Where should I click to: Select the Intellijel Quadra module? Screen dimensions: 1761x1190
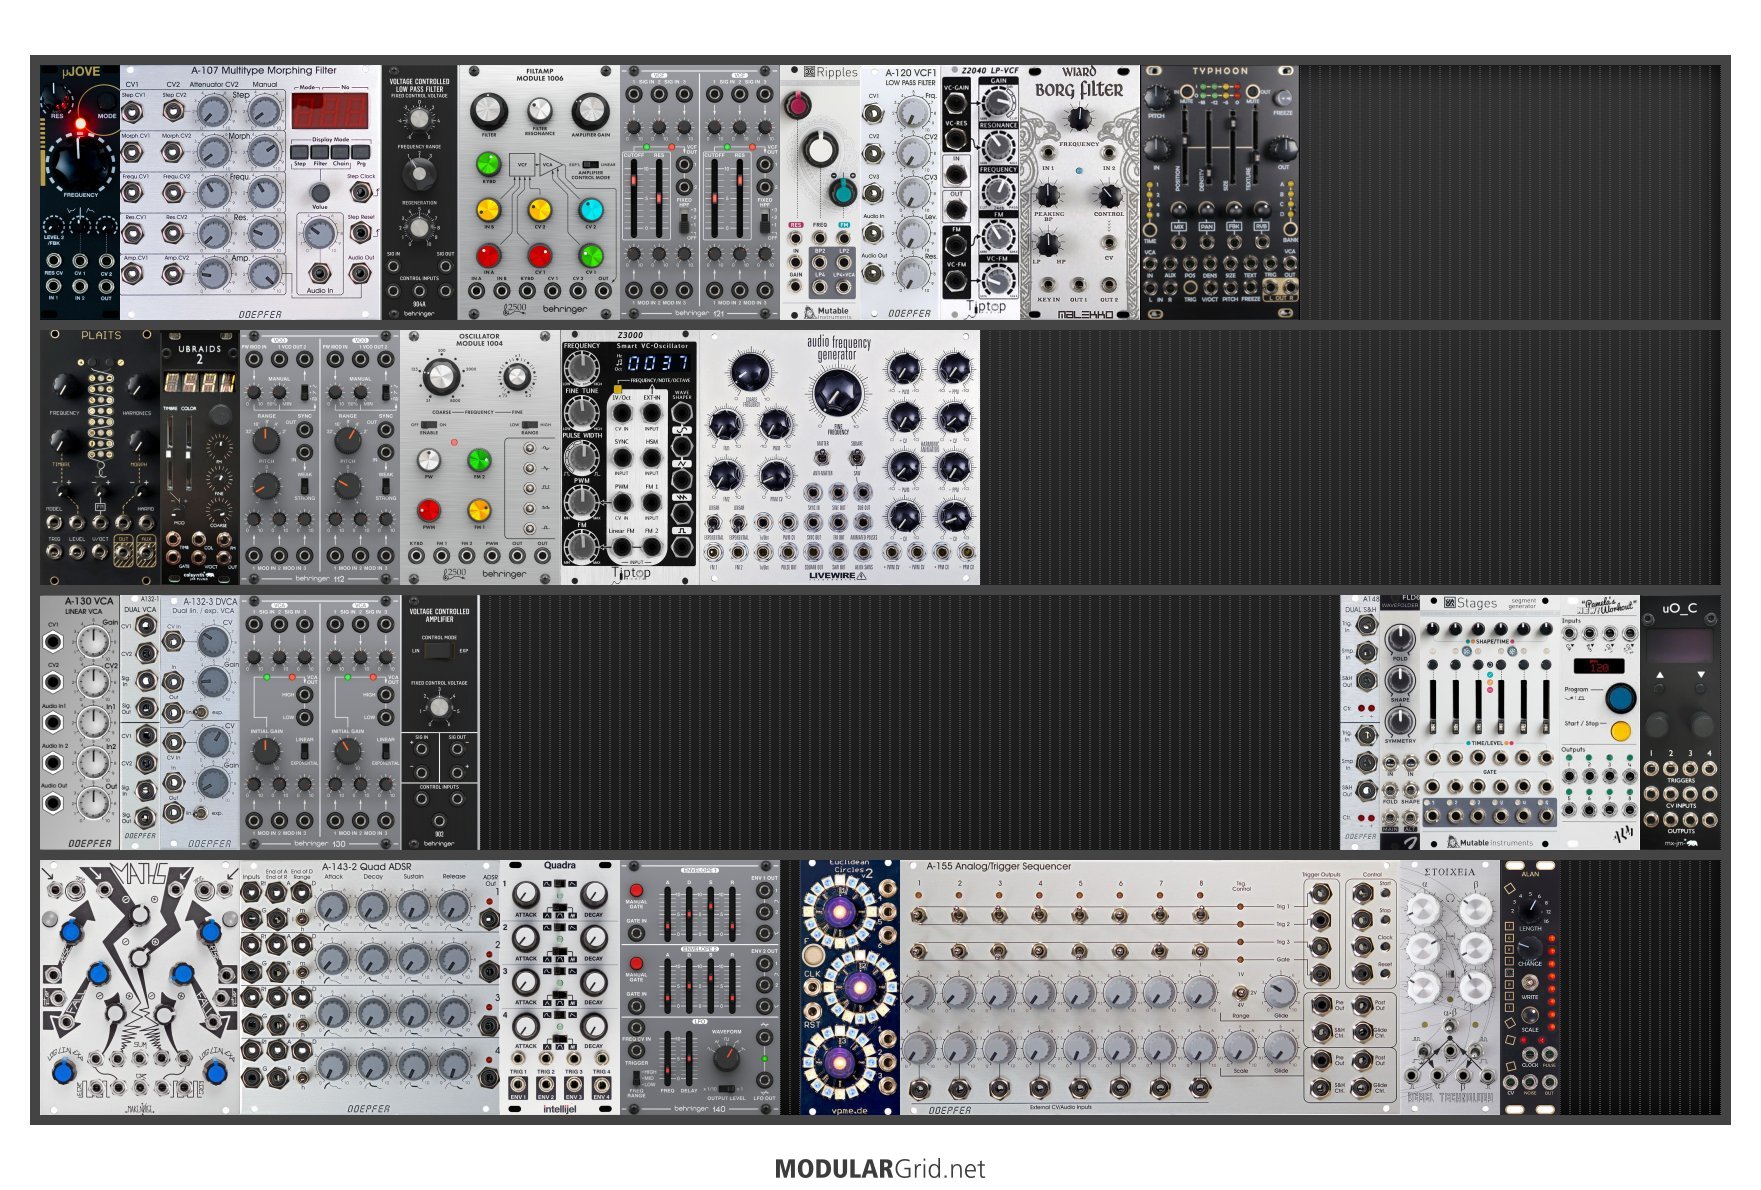pos(560,988)
